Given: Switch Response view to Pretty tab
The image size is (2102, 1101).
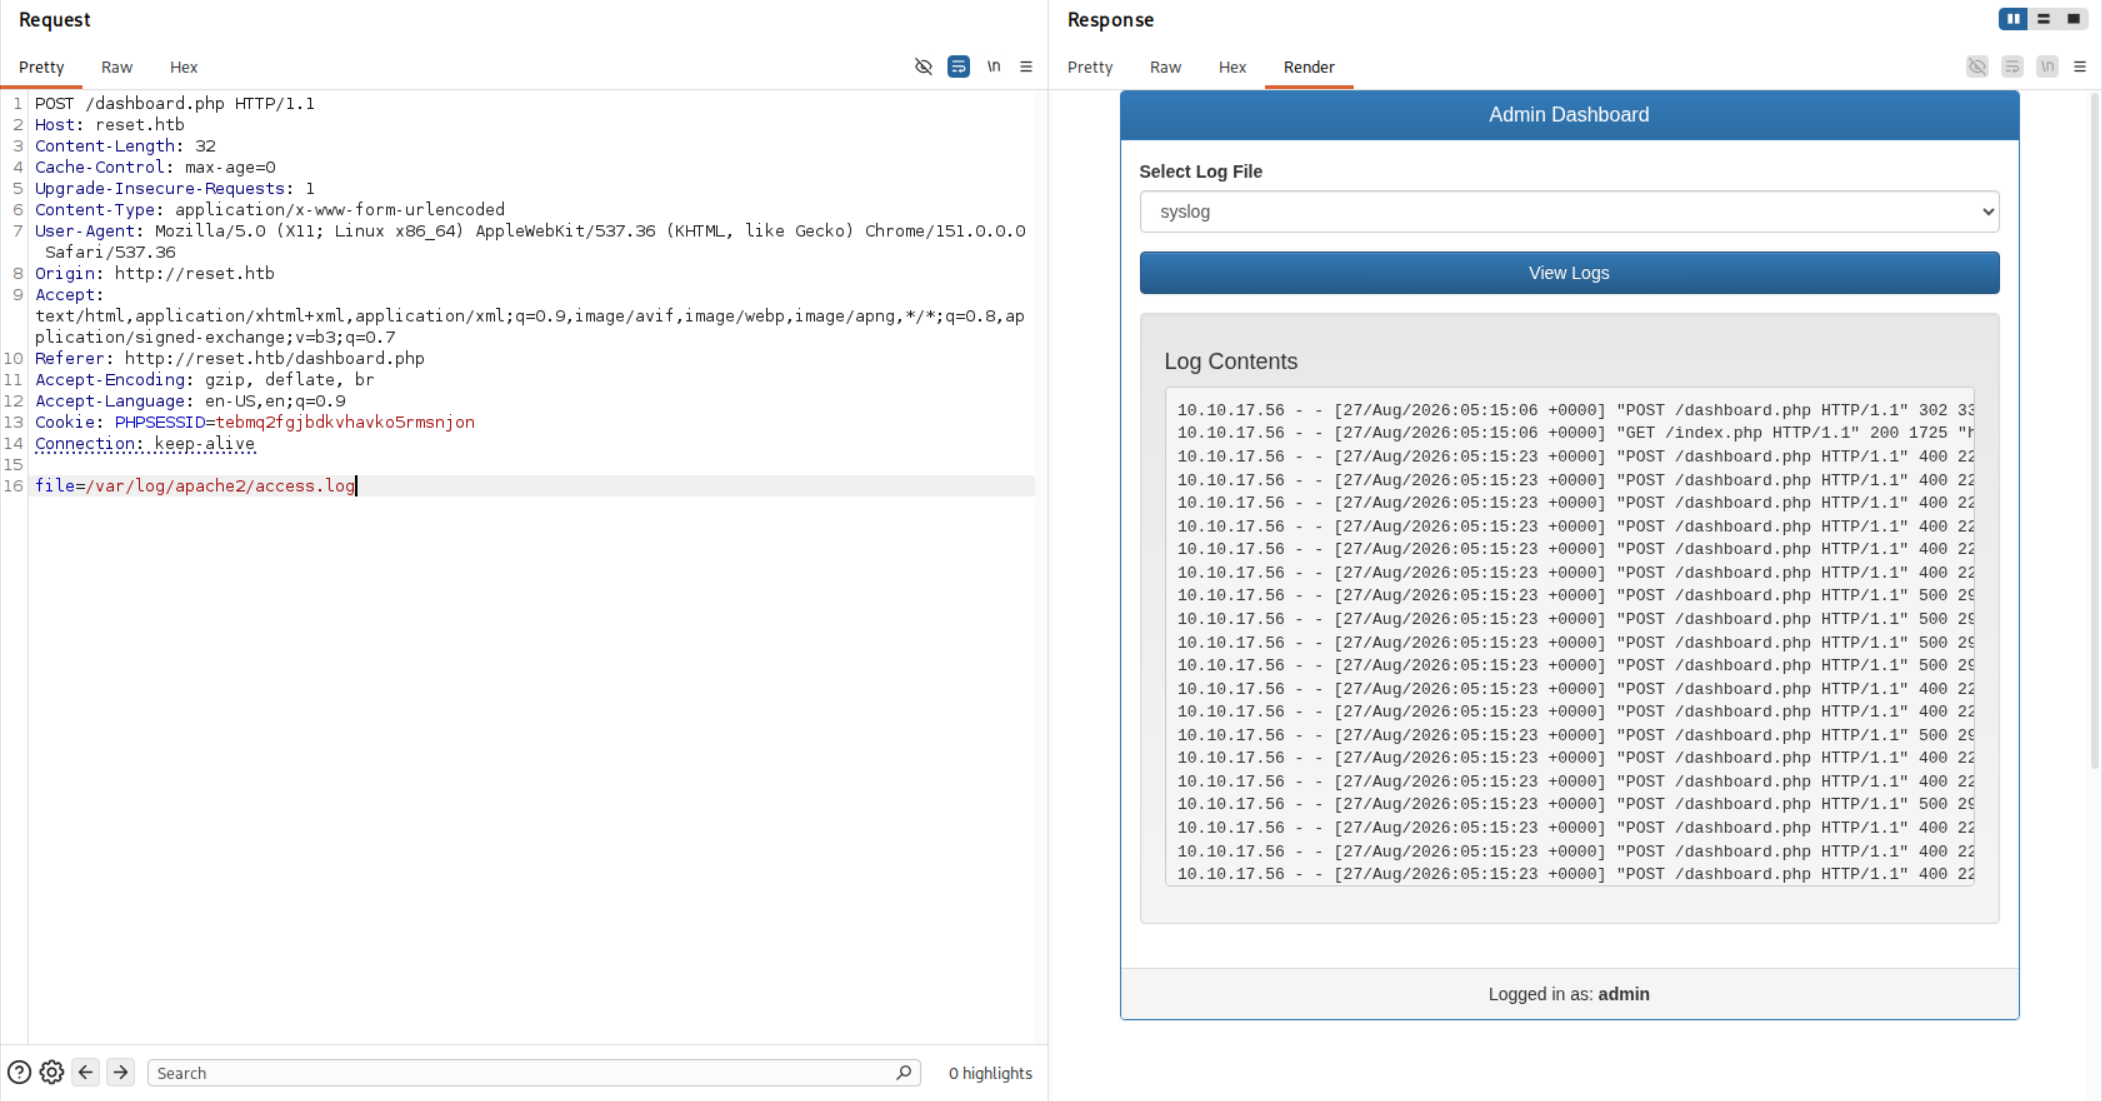Looking at the screenshot, I should pyautogui.click(x=1090, y=67).
